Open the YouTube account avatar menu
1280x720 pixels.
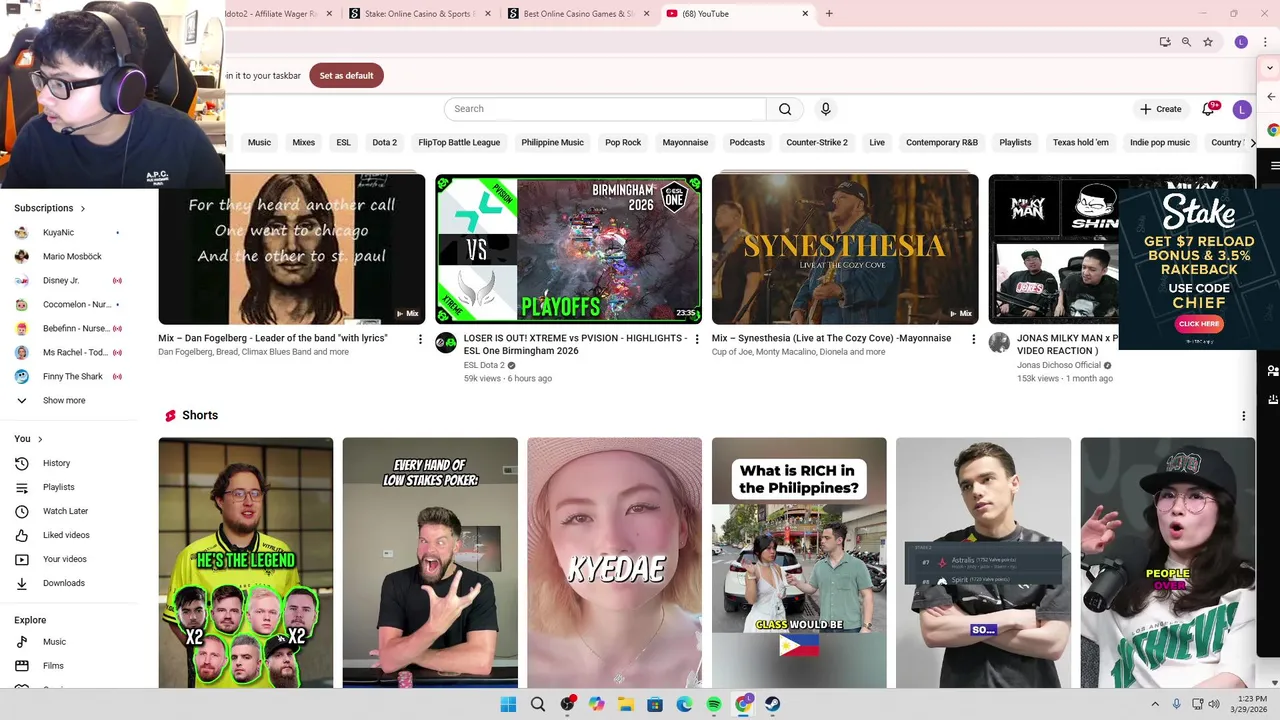(1241, 109)
